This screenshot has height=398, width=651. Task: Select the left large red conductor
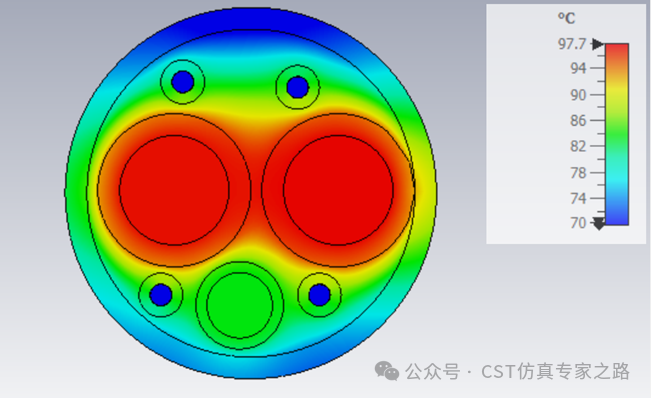tap(174, 190)
